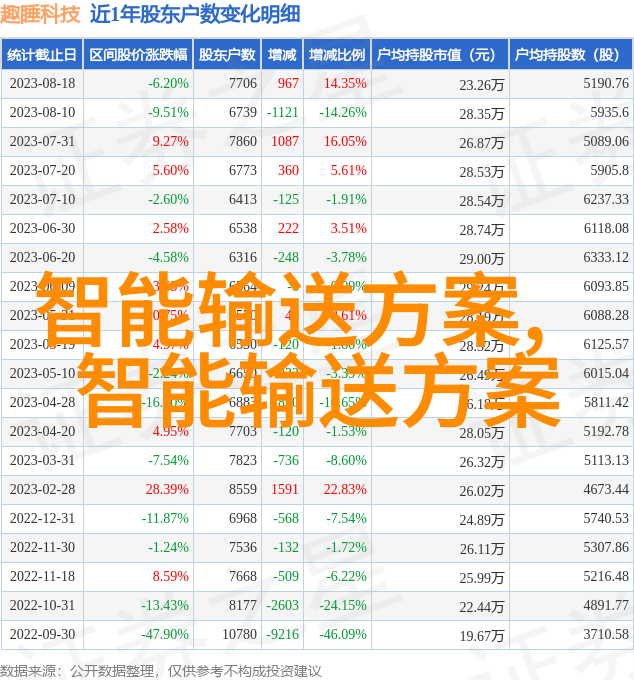This screenshot has width=634, height=680.
Task: Select the 股东户数 column header
Action: [227, 55]
